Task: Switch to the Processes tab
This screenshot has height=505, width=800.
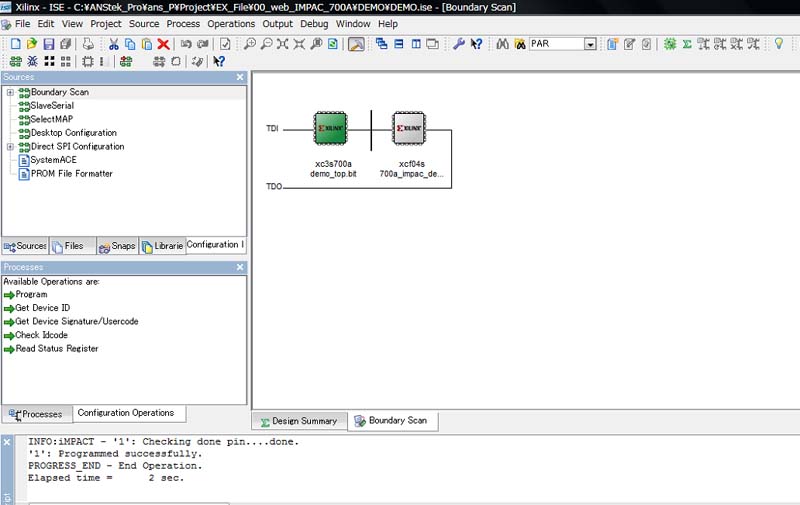Action: [x=36, y=414]
